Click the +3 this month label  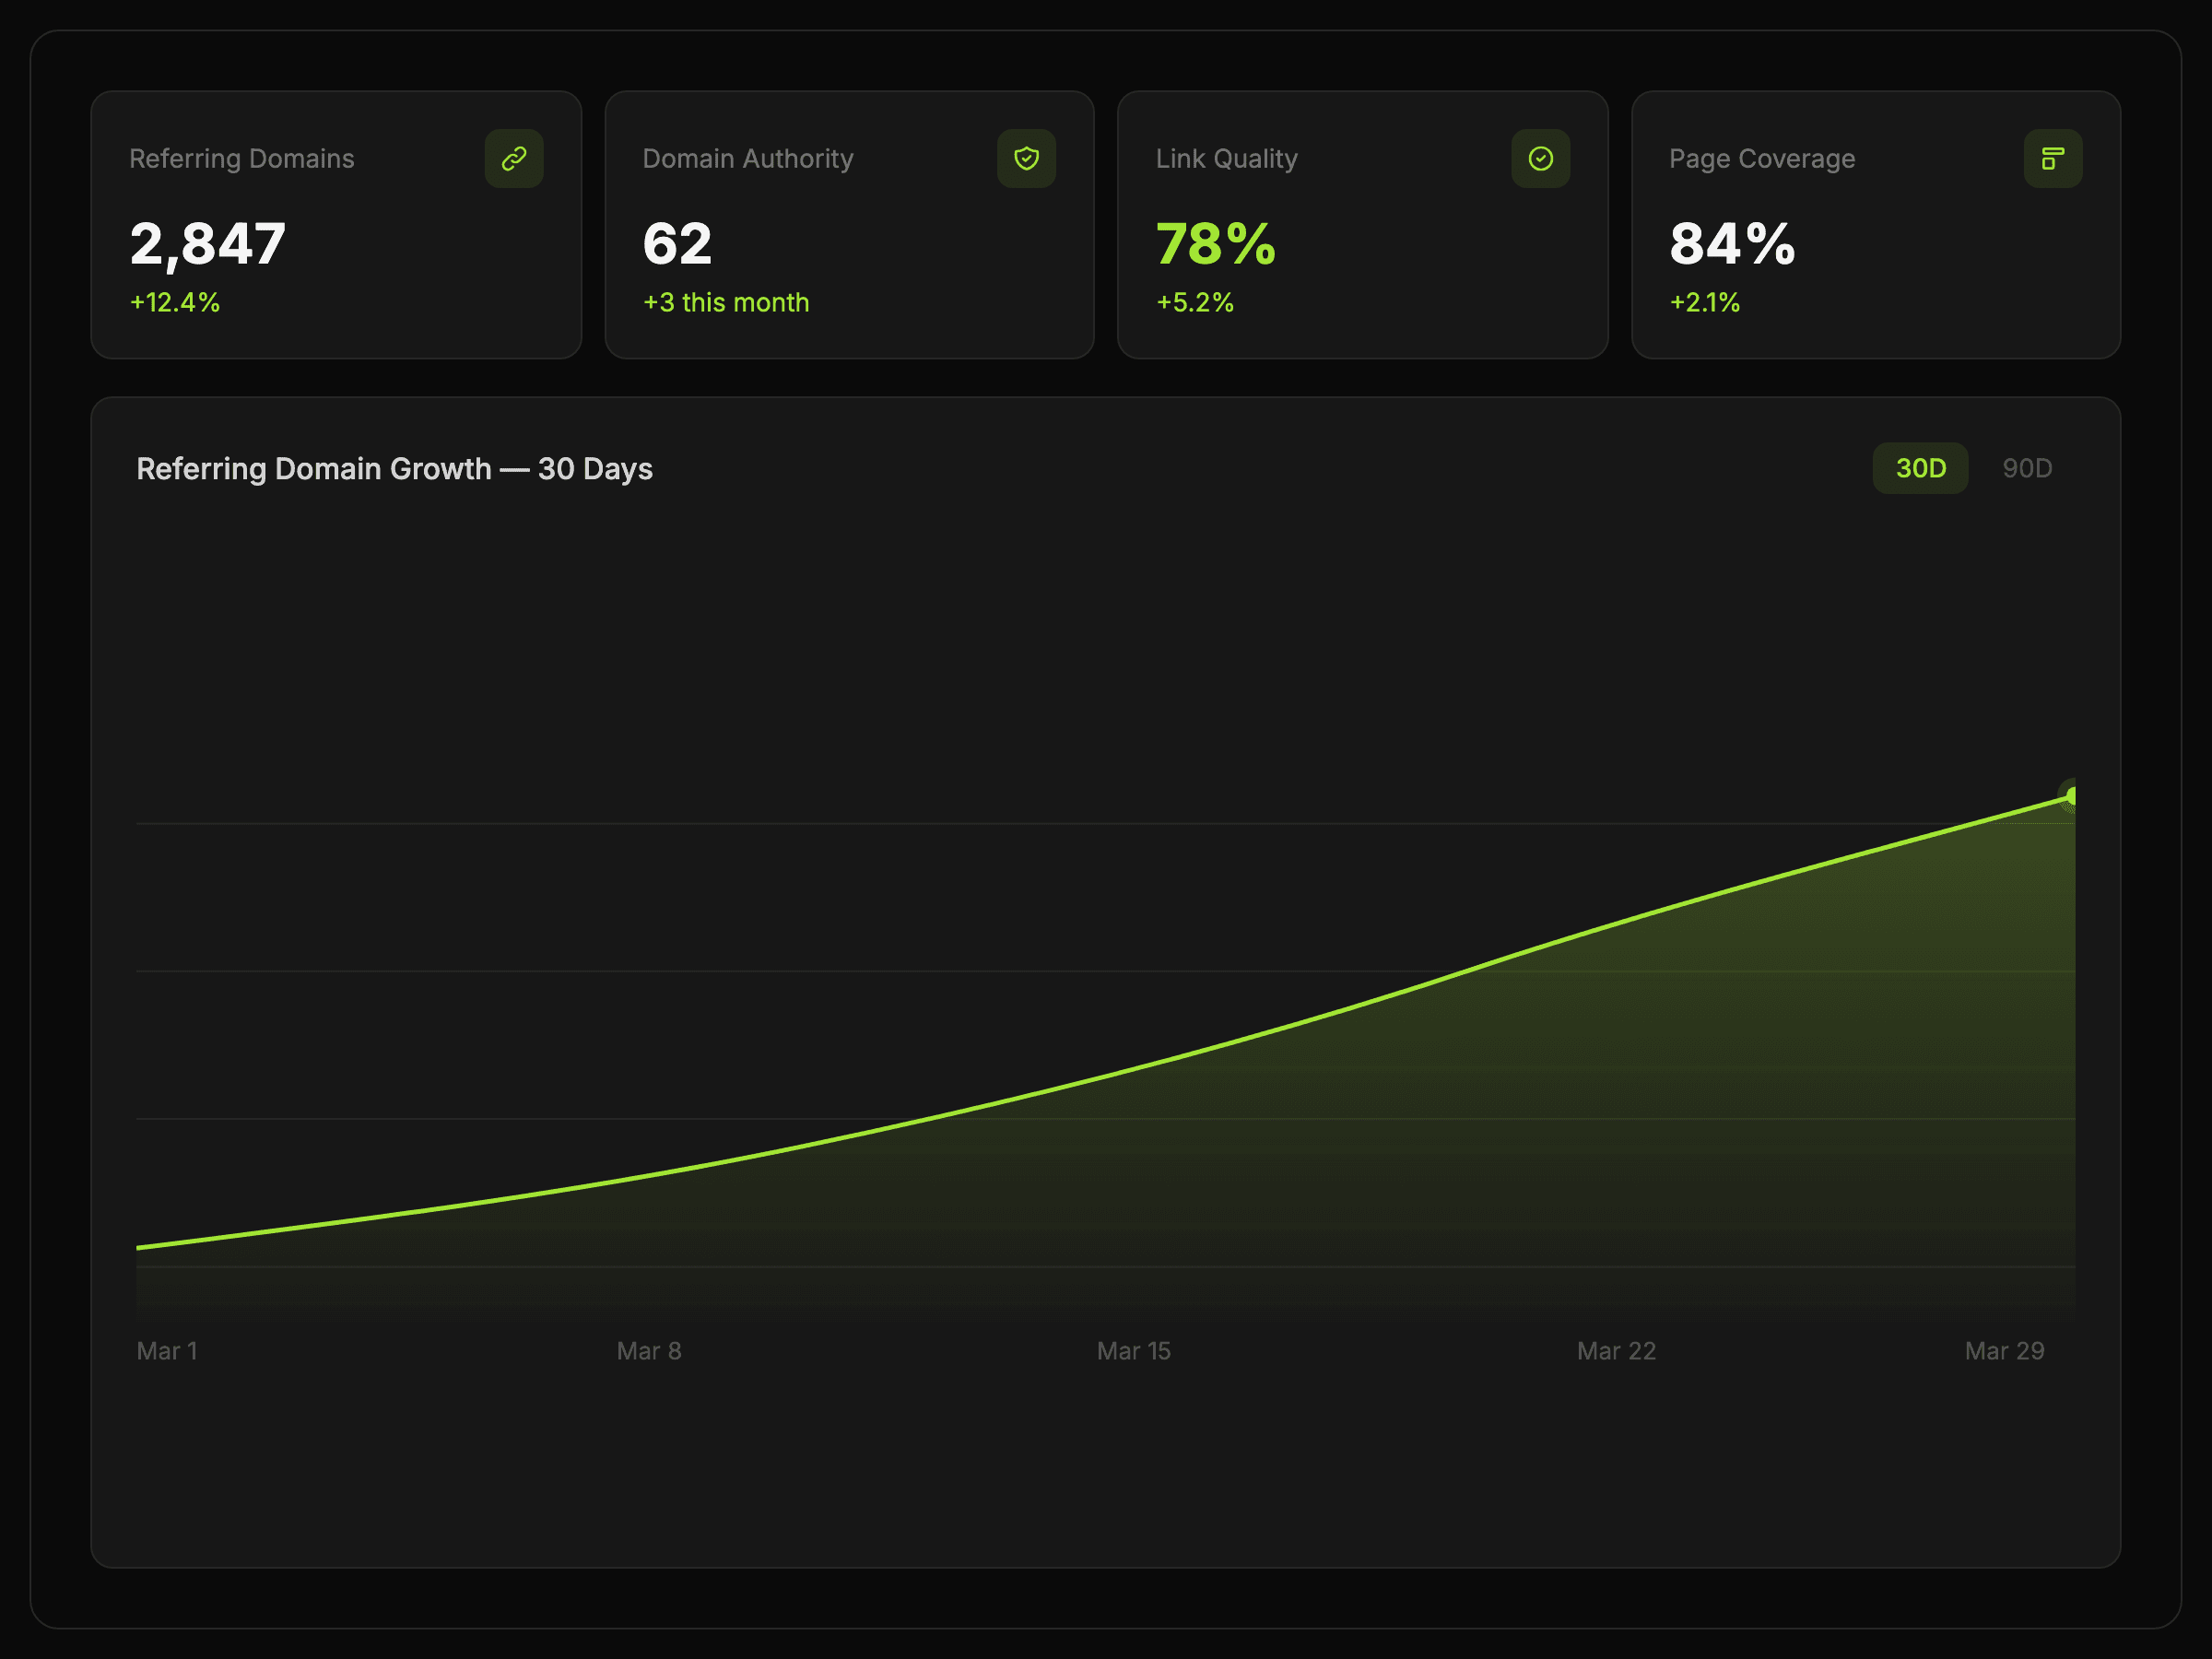(726, 302)
